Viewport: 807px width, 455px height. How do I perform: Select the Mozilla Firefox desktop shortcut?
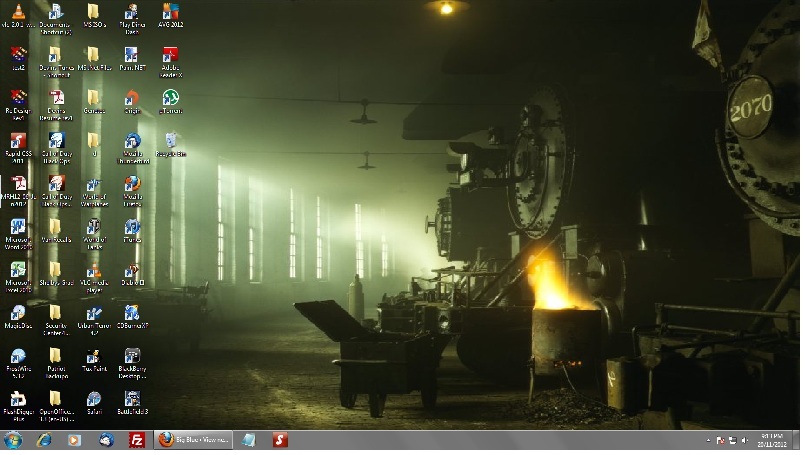[x=132, y=185]
